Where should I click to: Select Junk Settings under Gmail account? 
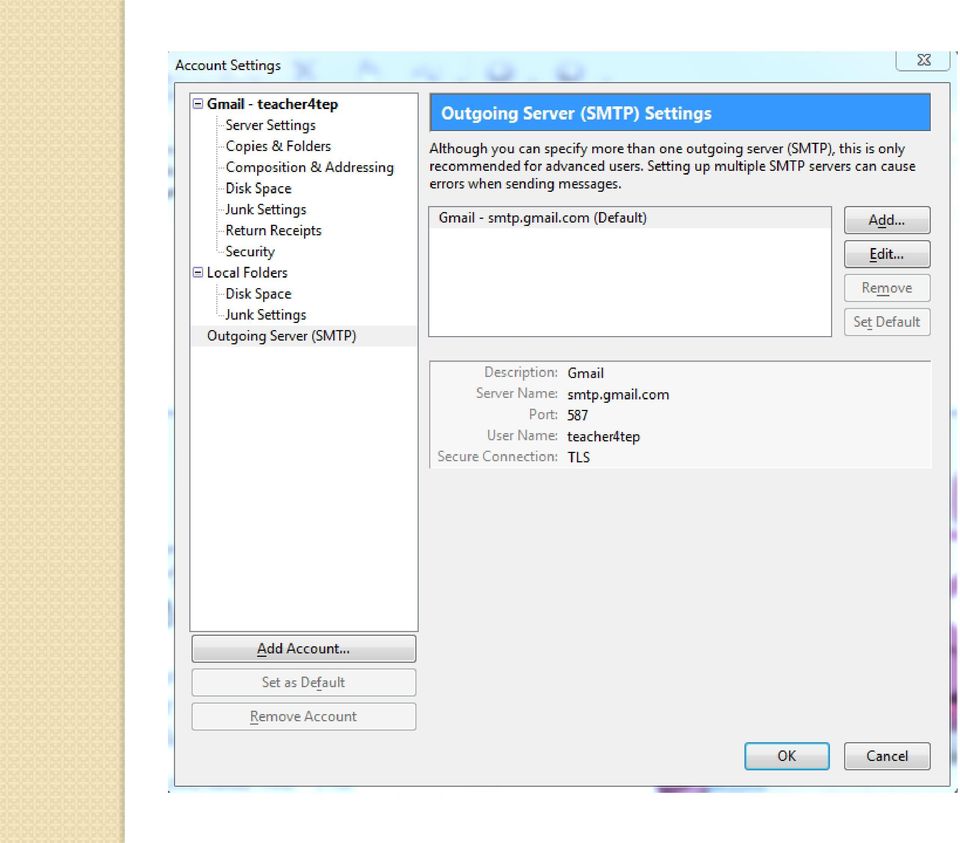[265, 209]
